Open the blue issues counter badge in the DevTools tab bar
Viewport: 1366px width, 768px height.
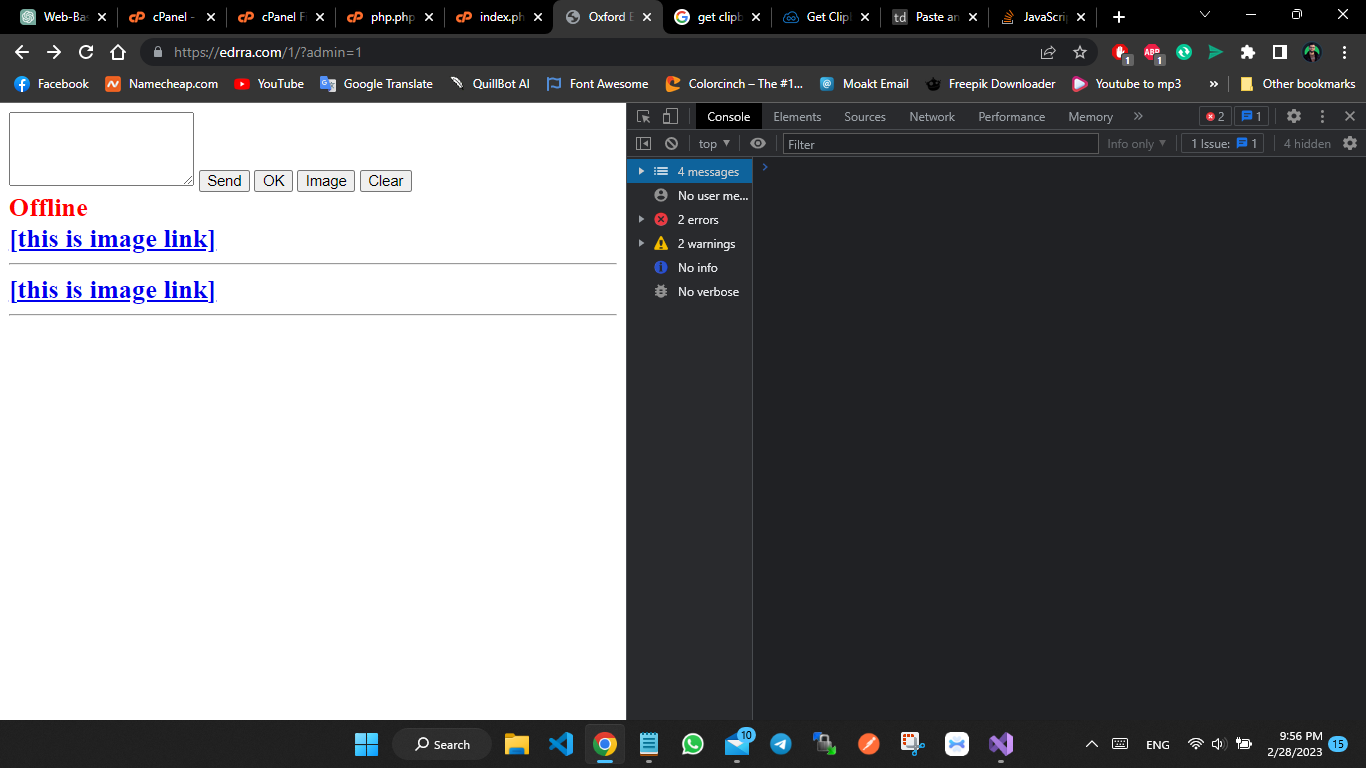click(1252, 117)
